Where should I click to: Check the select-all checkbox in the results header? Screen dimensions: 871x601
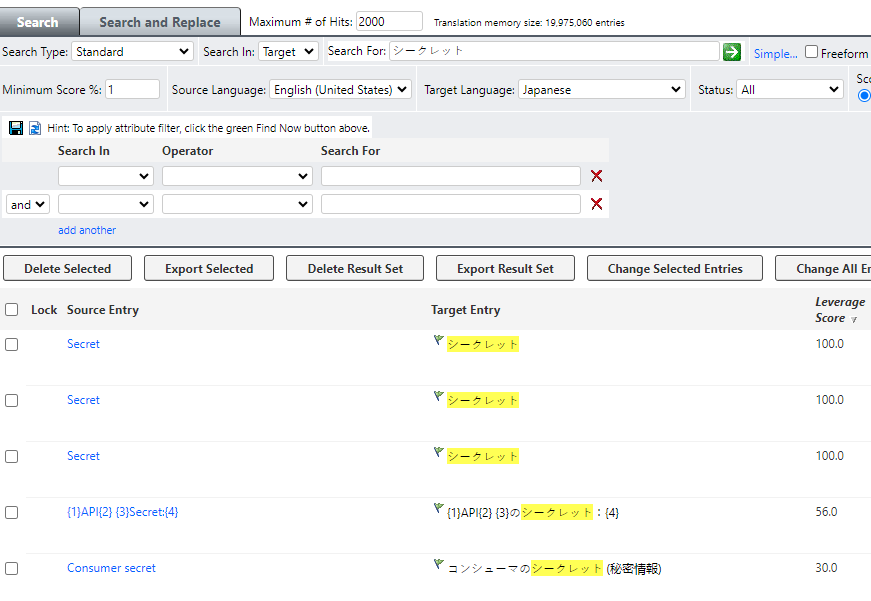pos(11,309)
